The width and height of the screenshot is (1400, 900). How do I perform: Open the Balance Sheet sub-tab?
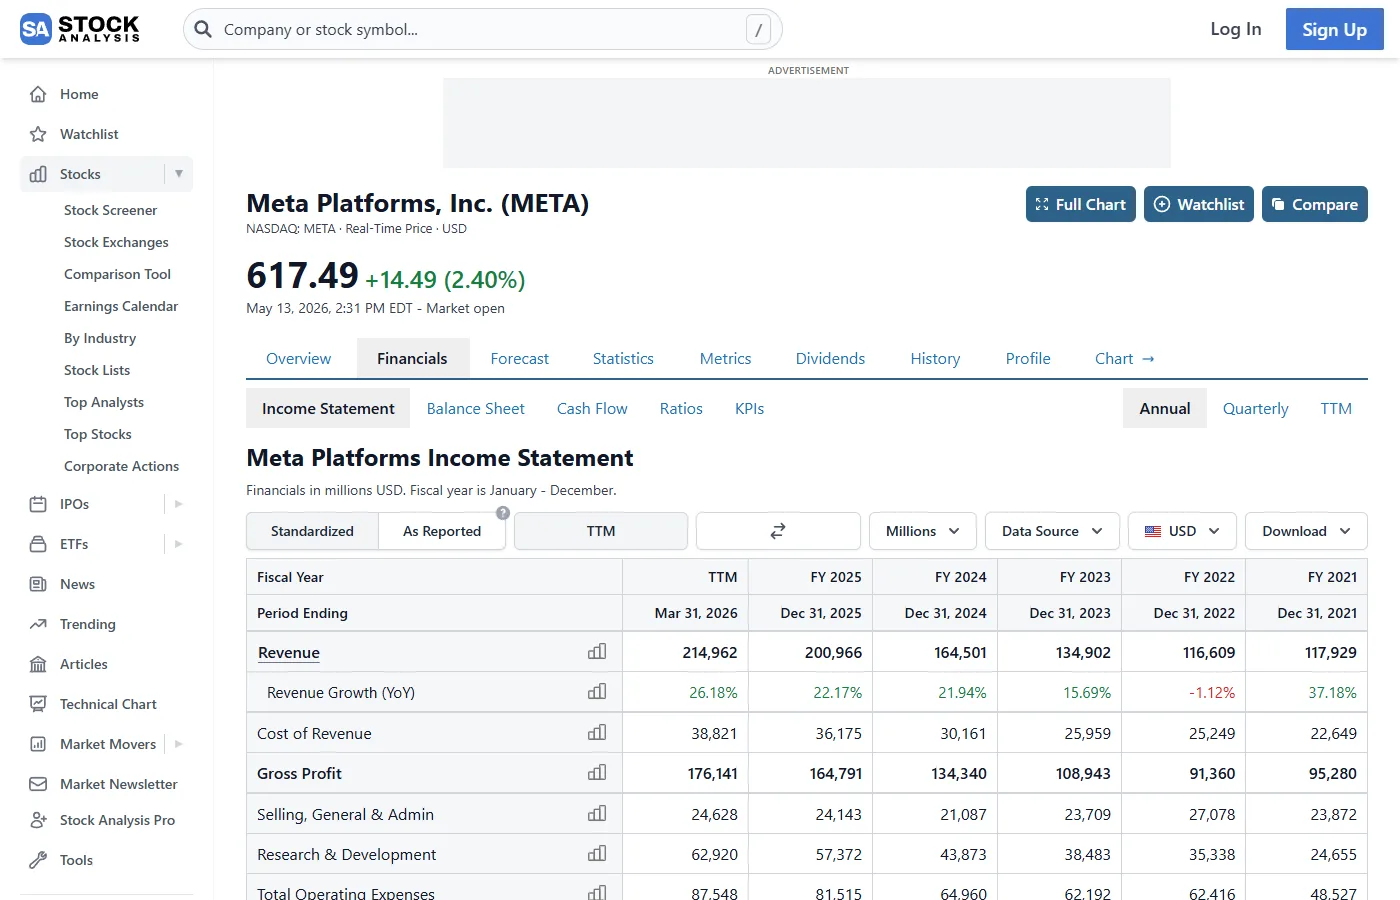(476, 408)
